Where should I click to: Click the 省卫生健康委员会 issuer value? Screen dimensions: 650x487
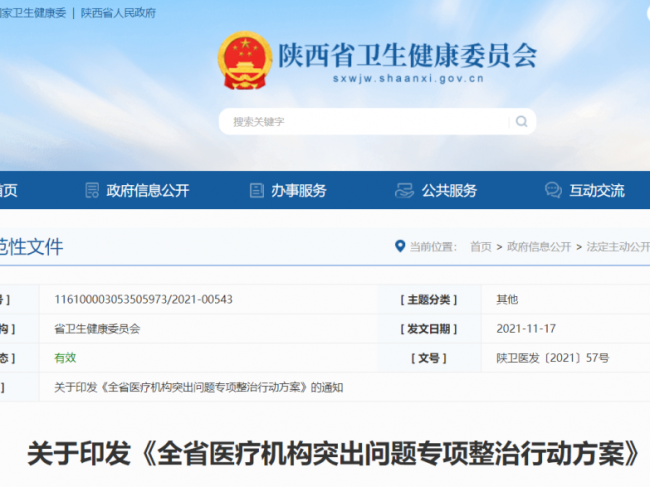(97, 329)
